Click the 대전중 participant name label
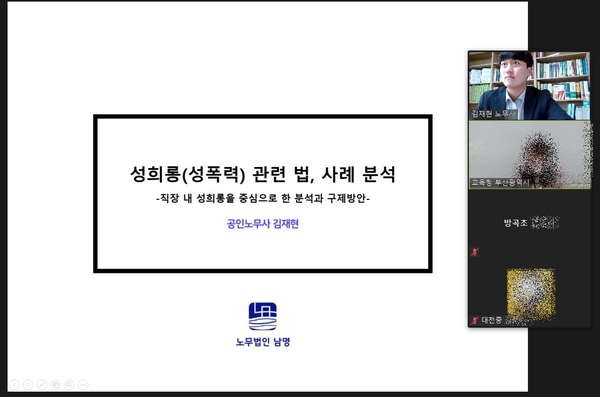Image resolution: width=600 pixels, height=397 pixels. [491, 320]
